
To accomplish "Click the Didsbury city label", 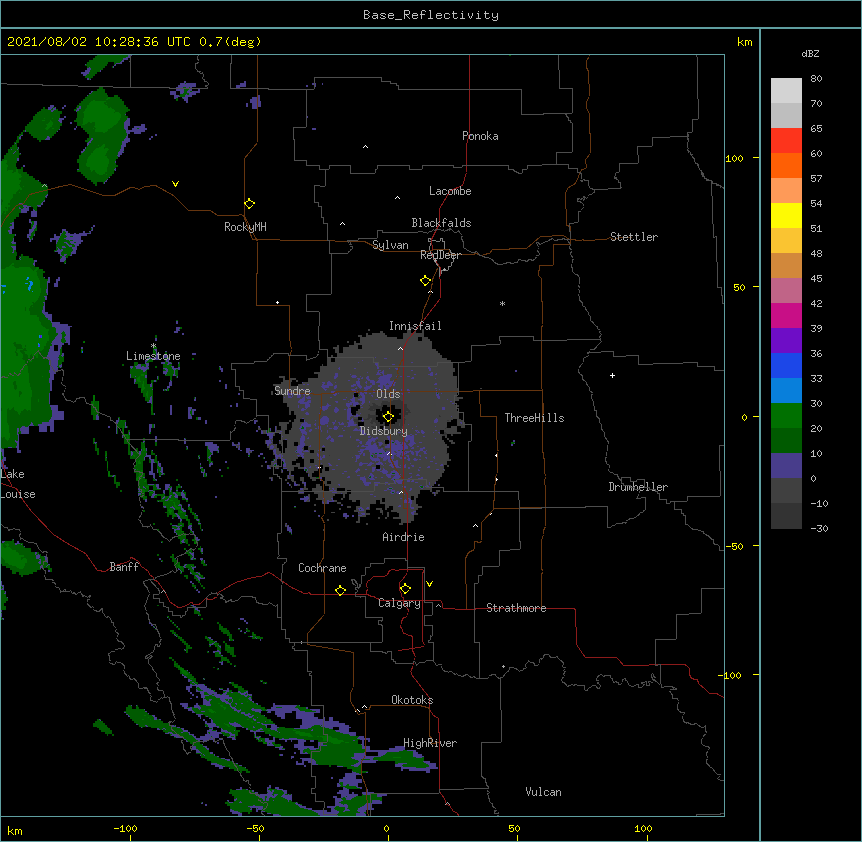I will 384,431.
